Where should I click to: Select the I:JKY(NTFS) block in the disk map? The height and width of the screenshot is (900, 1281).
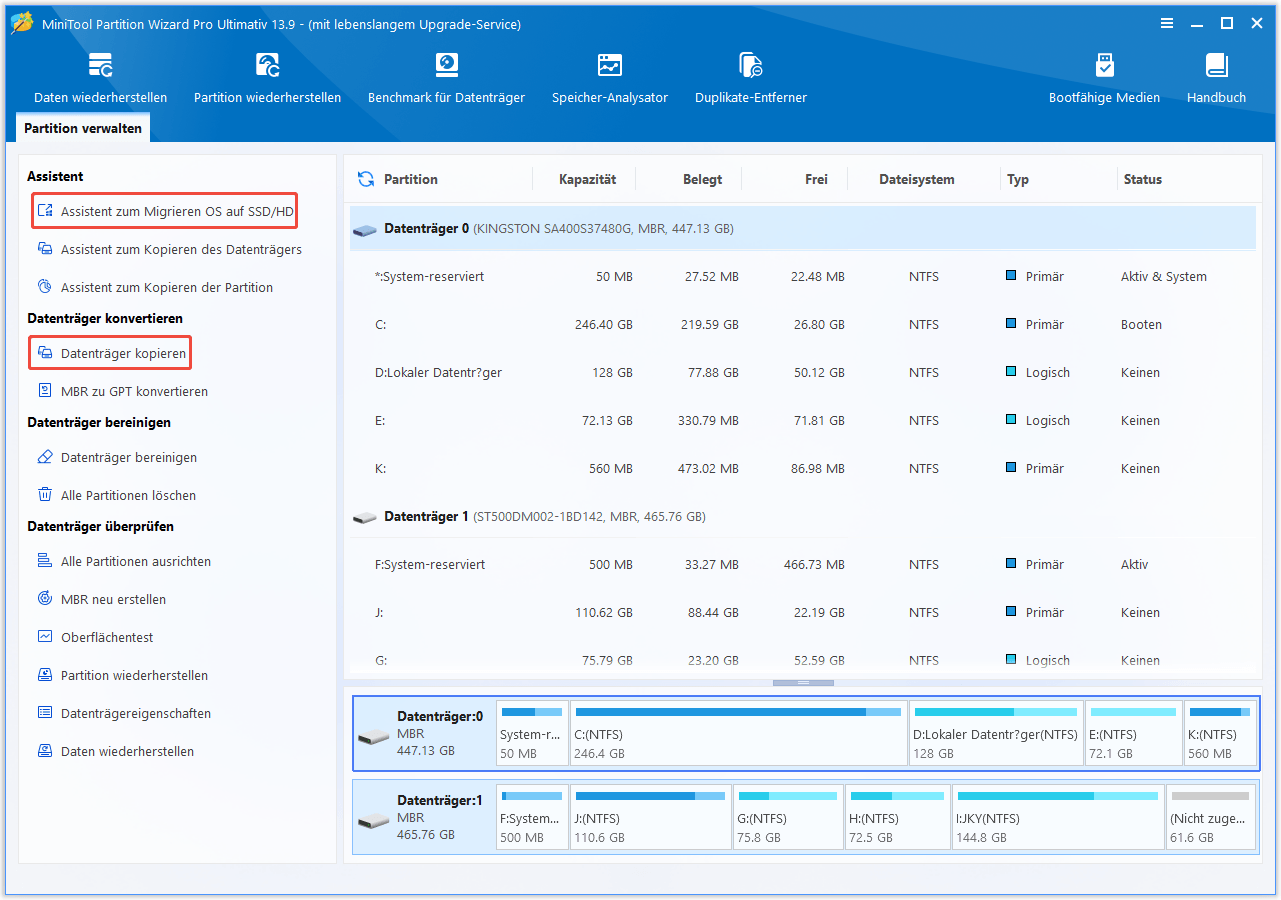pyautogui.click(x=1058, y=817)
